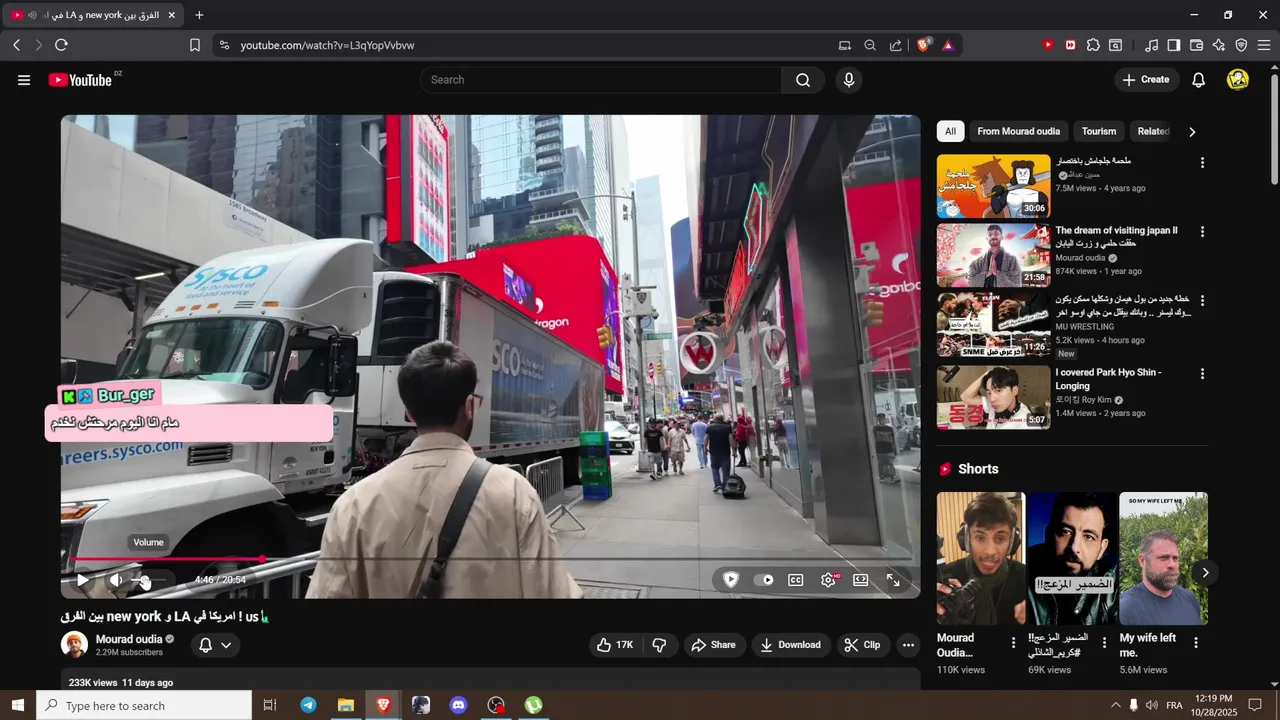Show next Shorts with the arrow

click(x=1205, y=573)
